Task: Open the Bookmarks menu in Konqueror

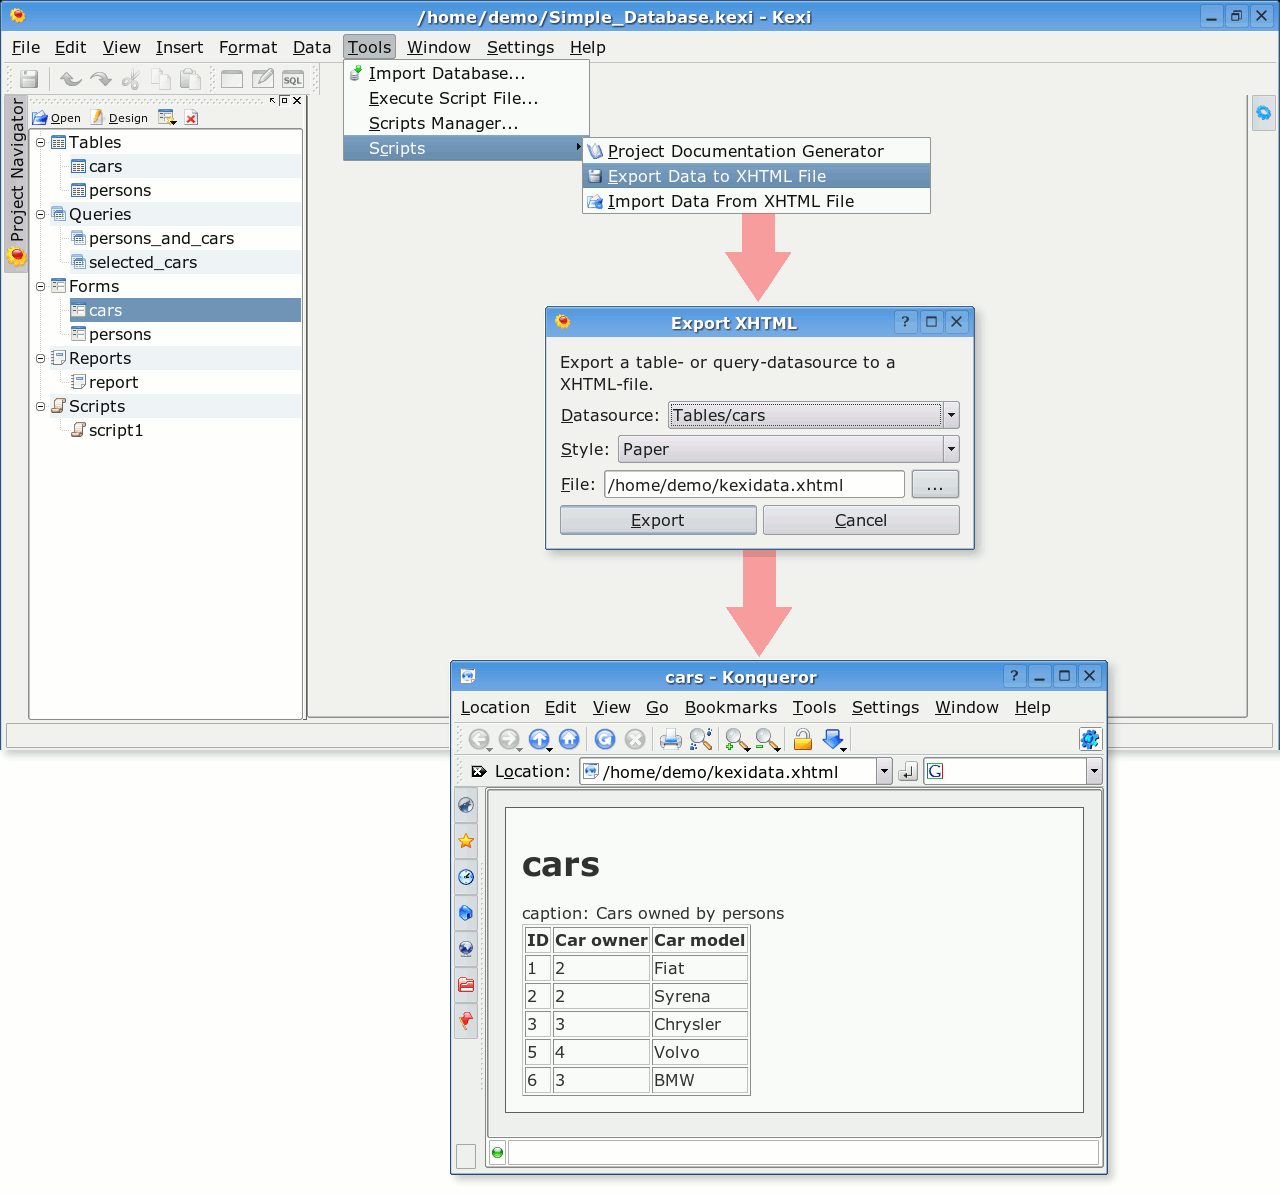Action: click(730, 707)
